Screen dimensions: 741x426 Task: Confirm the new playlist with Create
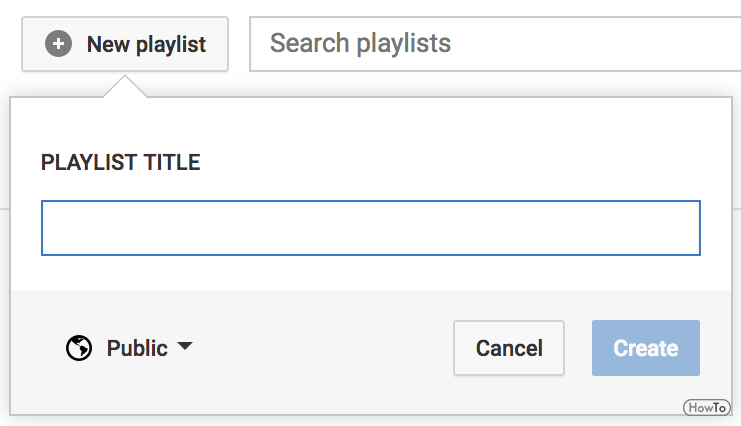coord(646,348)
